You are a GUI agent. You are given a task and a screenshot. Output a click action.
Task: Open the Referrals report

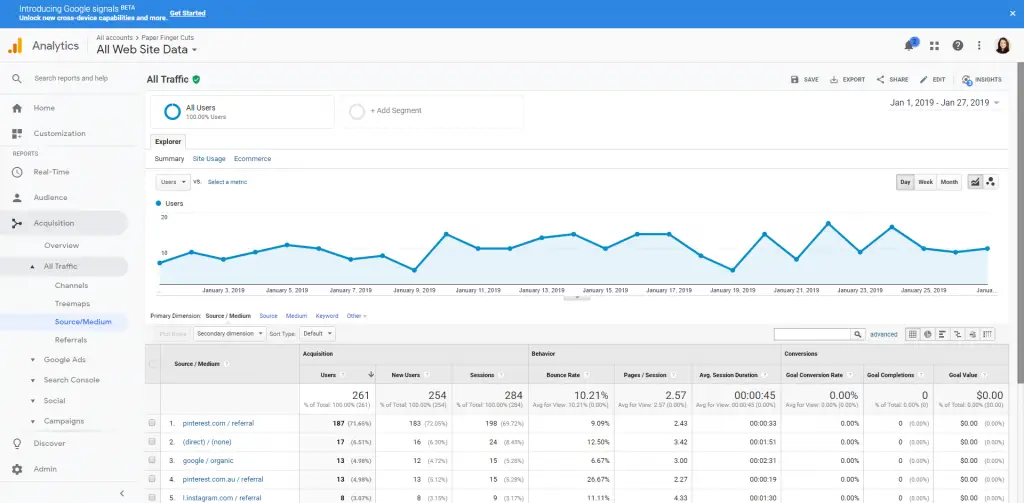(x=71, y=340)
